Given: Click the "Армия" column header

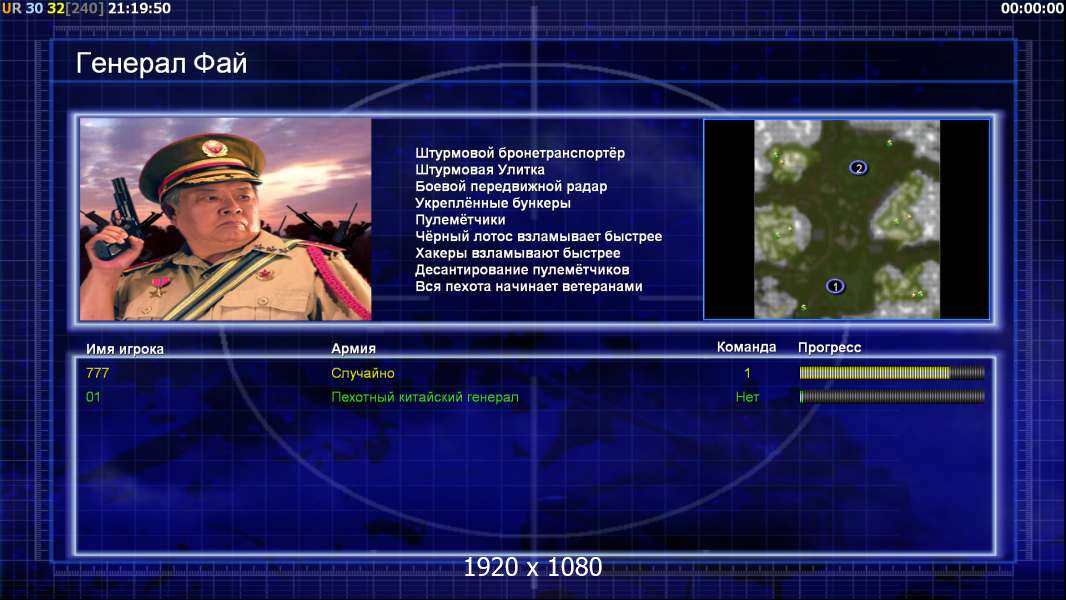Looking at the screenshot, I should pos(354,349).
